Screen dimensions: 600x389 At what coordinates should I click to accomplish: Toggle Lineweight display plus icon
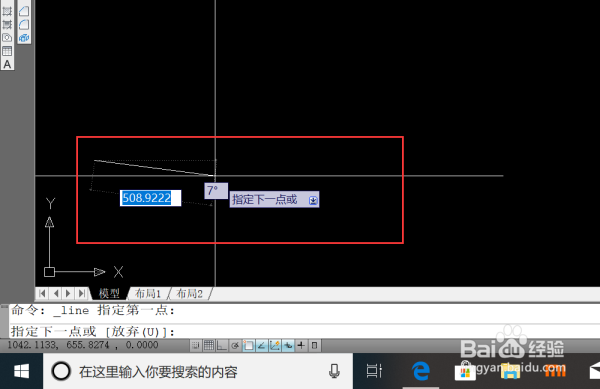point(301,346)
